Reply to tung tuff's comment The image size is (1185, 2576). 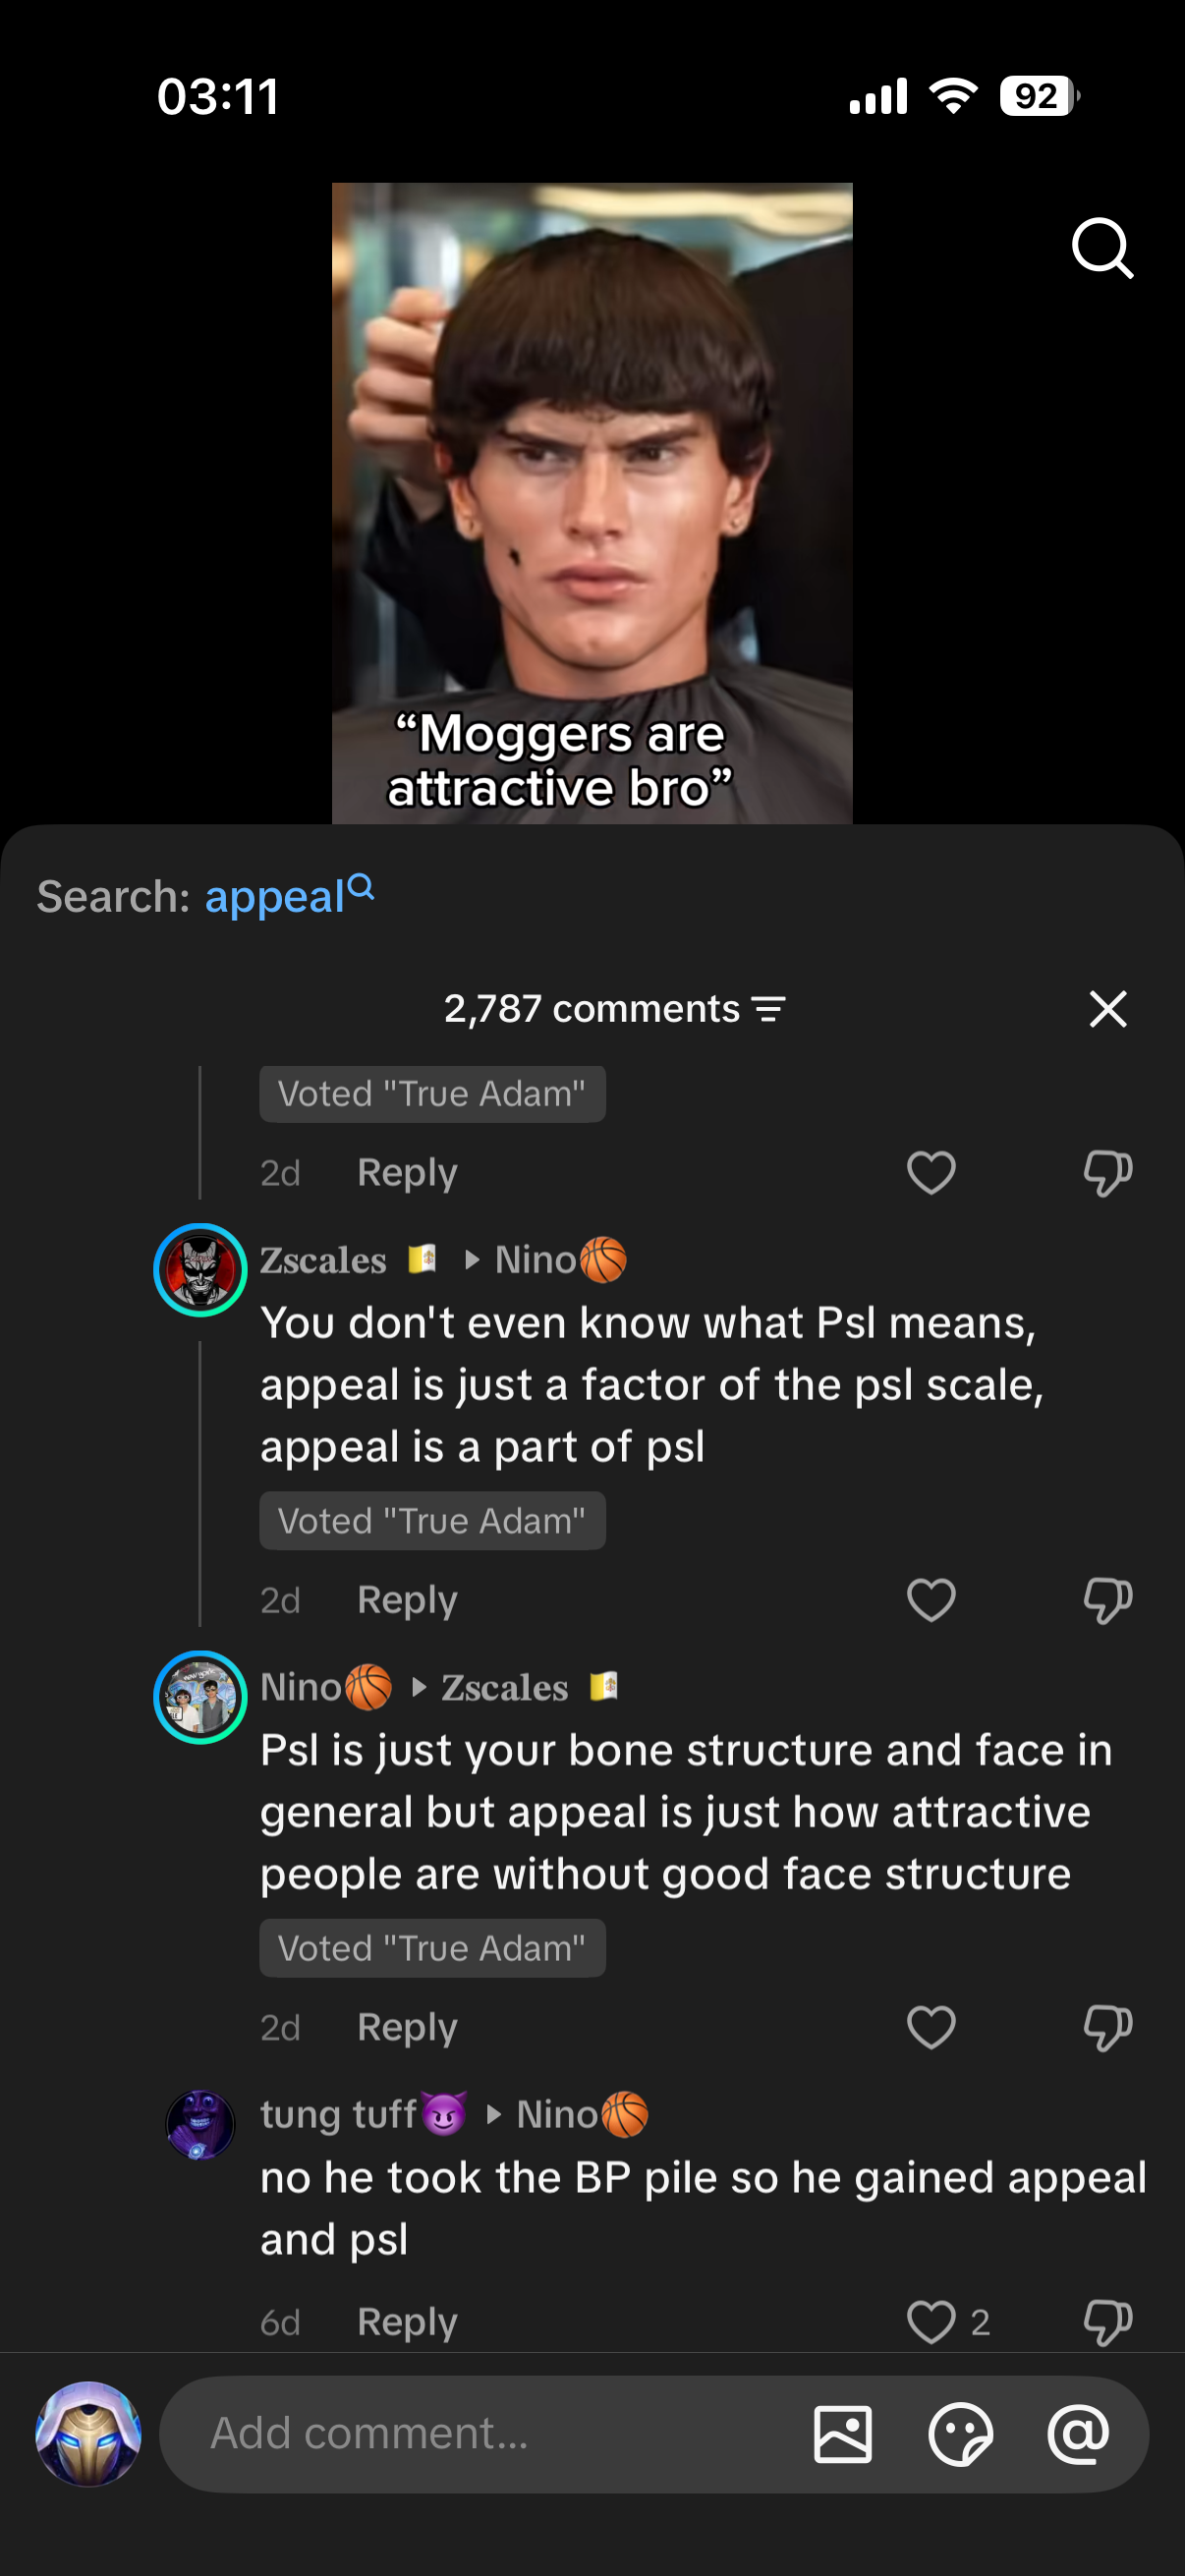tap(407, 2322)
